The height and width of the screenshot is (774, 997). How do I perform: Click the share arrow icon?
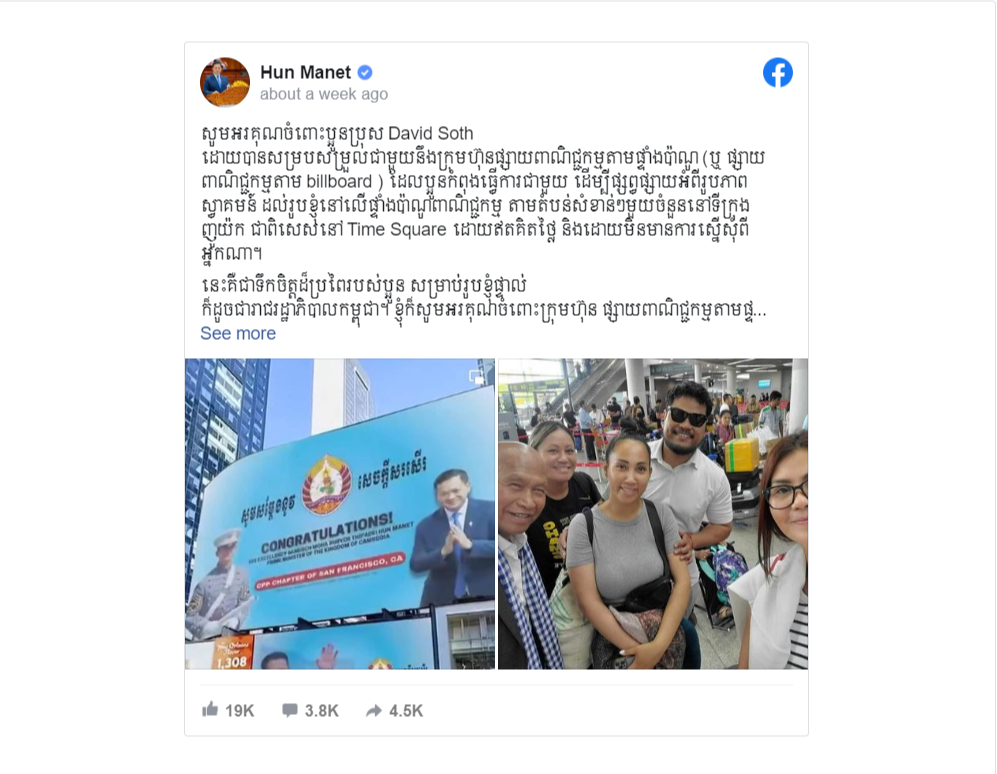(374, 710)
